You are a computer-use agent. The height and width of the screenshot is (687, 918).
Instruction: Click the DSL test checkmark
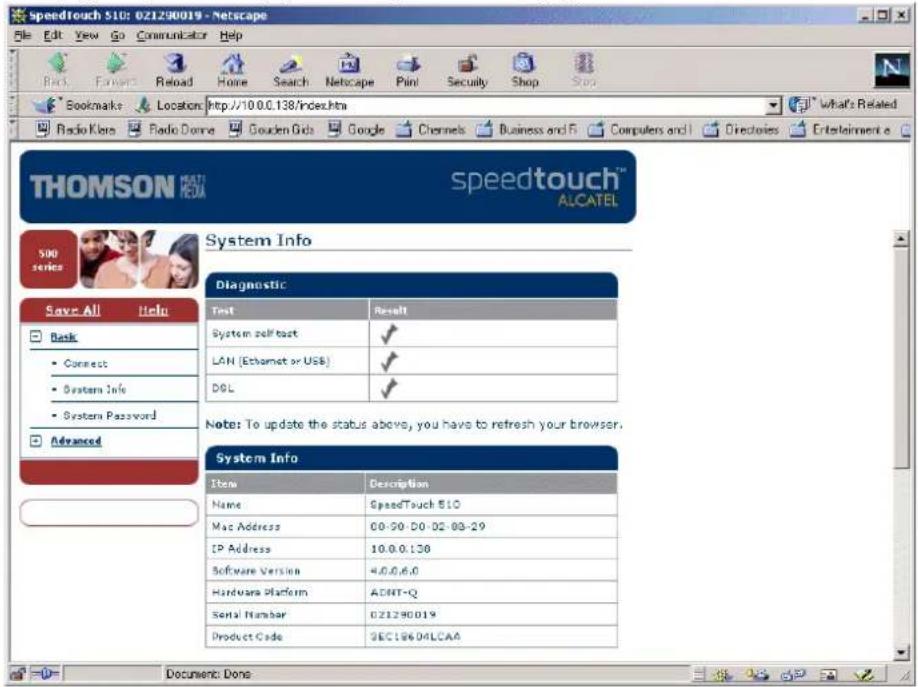point(389,388)
